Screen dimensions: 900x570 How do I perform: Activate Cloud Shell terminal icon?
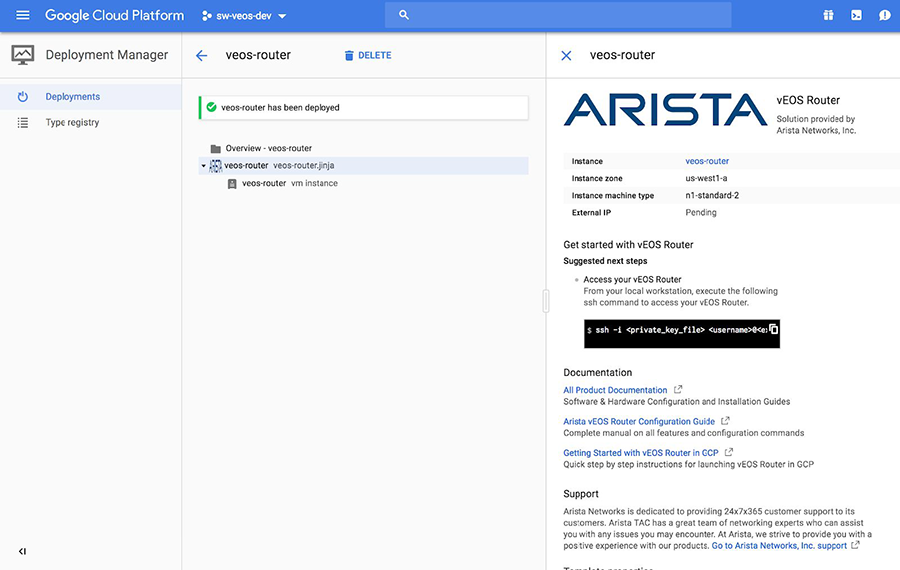click(856, 15)
